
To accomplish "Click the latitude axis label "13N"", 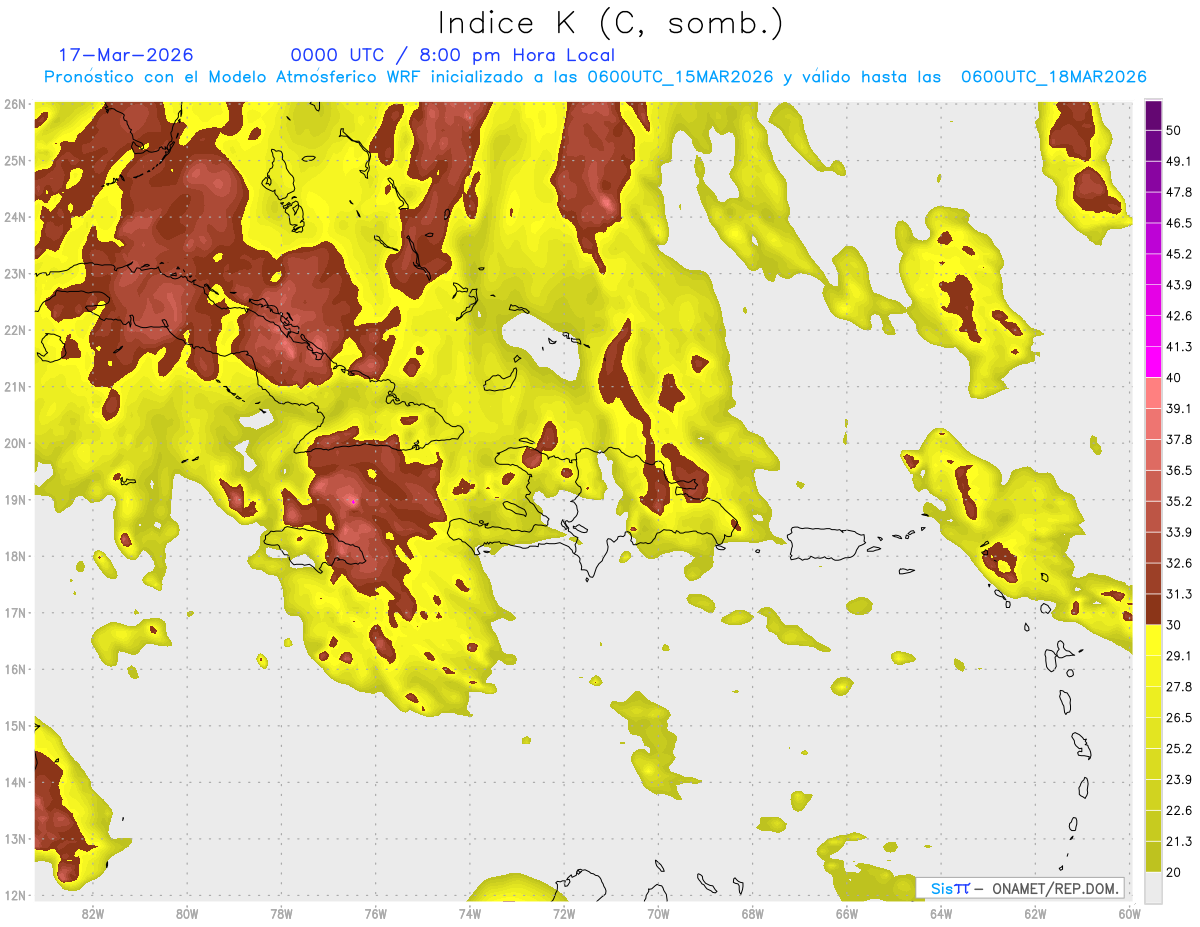I will (x=16, y=838).
